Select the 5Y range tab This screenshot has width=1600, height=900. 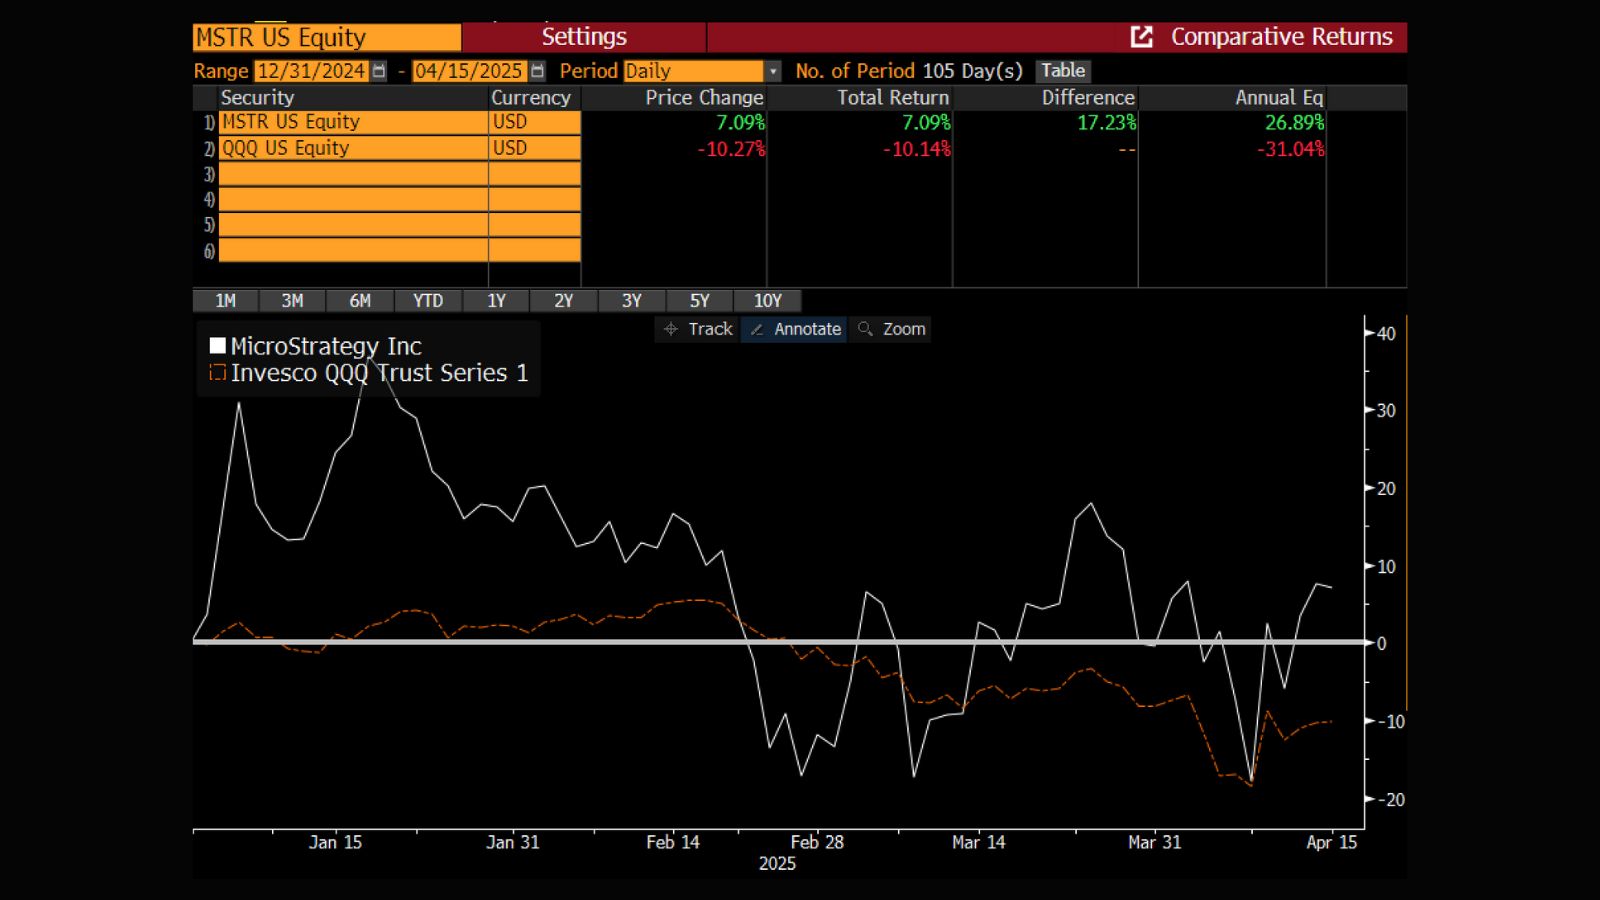pyautogui.click(x=700, y=301)
